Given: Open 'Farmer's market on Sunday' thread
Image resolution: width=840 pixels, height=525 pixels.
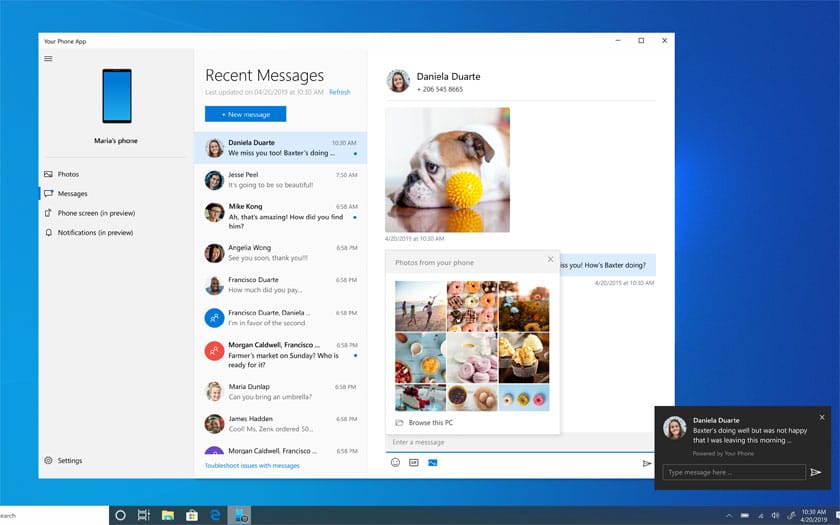Looking at the screenshot, I should point(281,355).
